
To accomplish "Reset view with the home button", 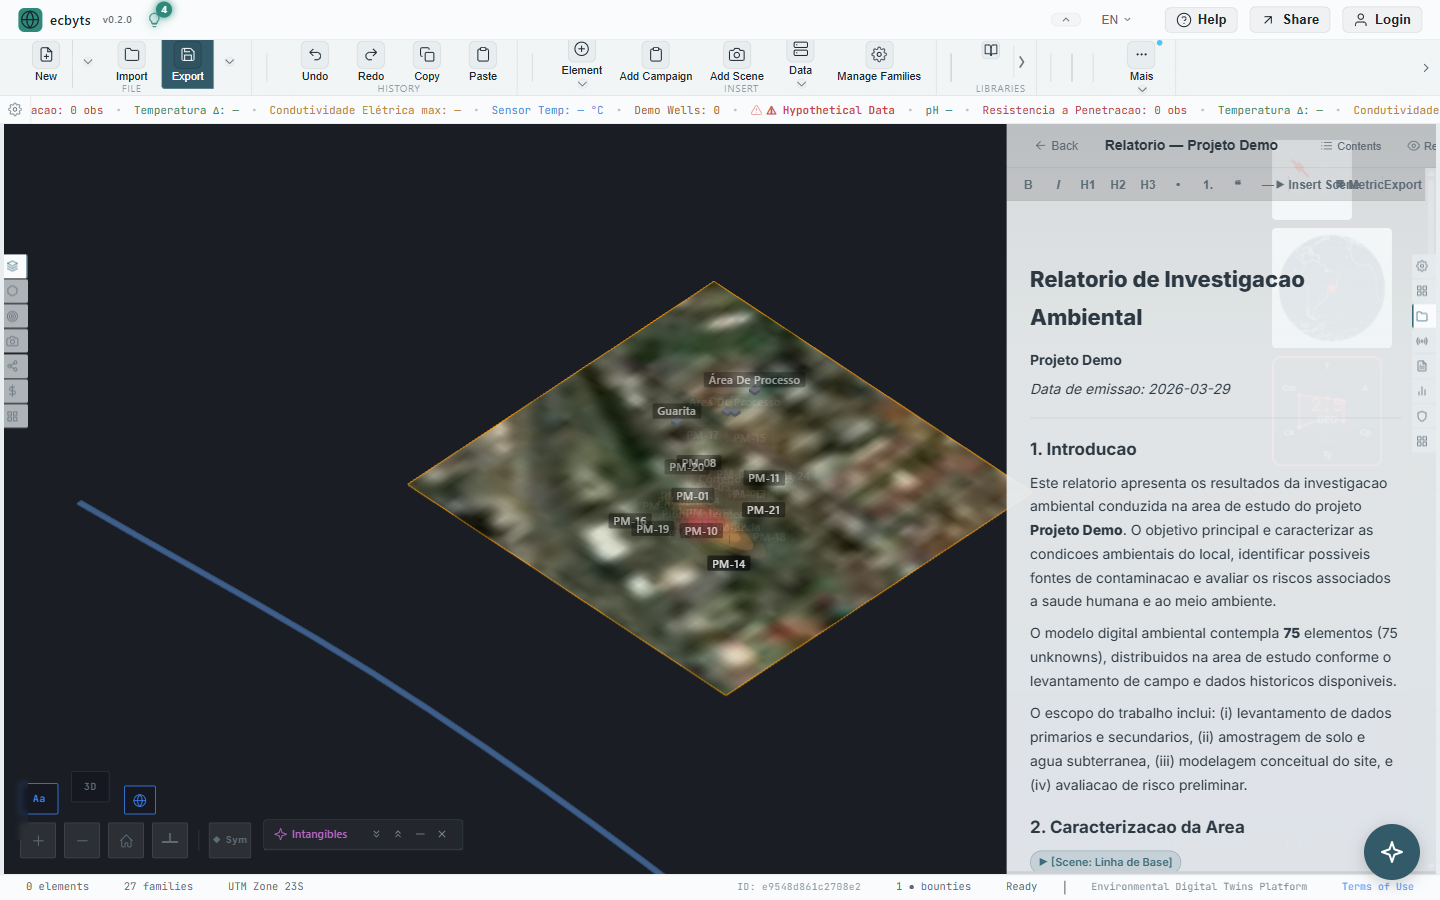I will pos(126,841).
